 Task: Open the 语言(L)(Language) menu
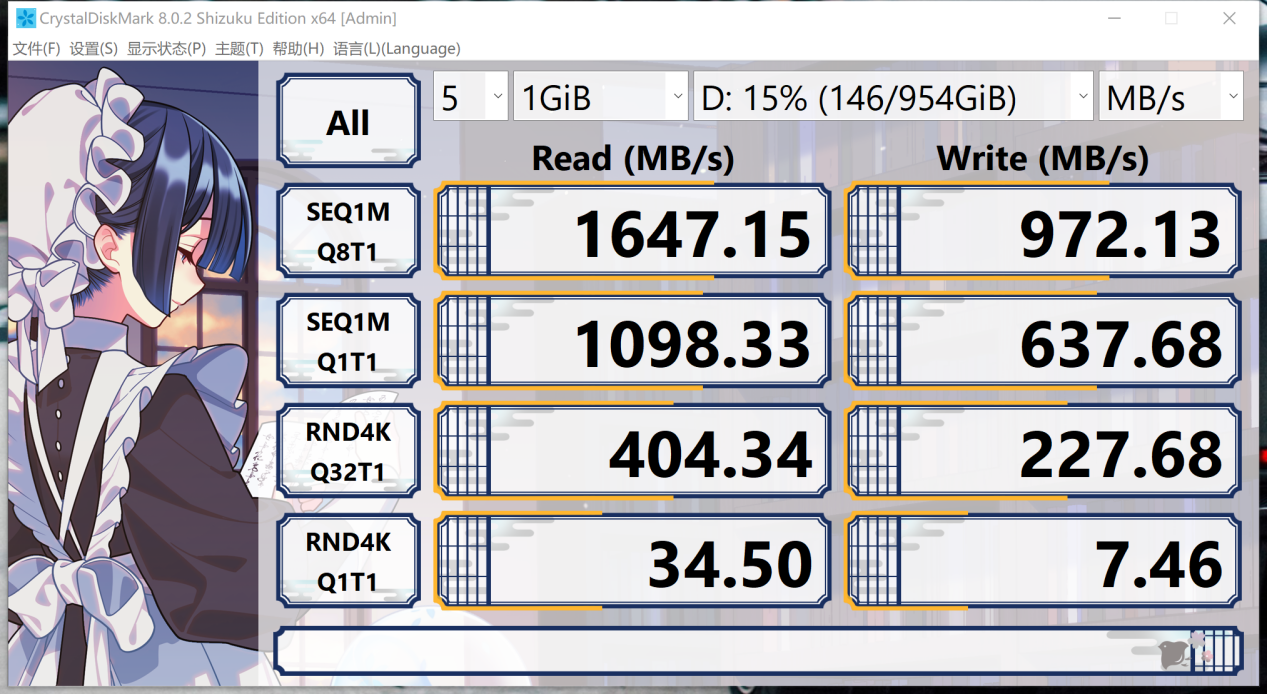(397, 48)
